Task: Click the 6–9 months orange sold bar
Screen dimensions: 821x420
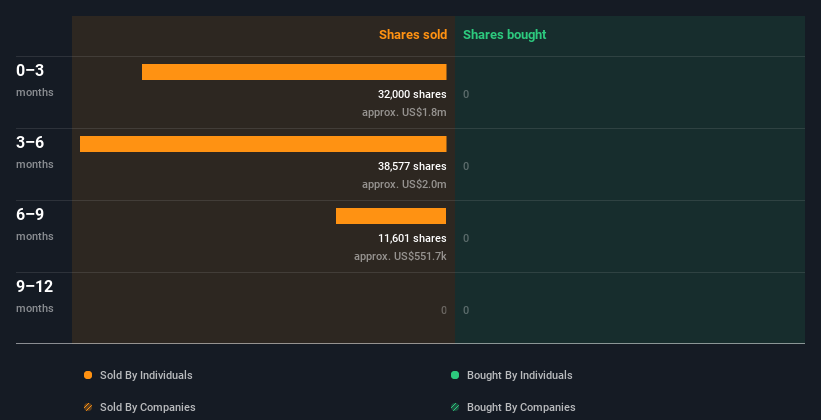Action: pos(391,216)
